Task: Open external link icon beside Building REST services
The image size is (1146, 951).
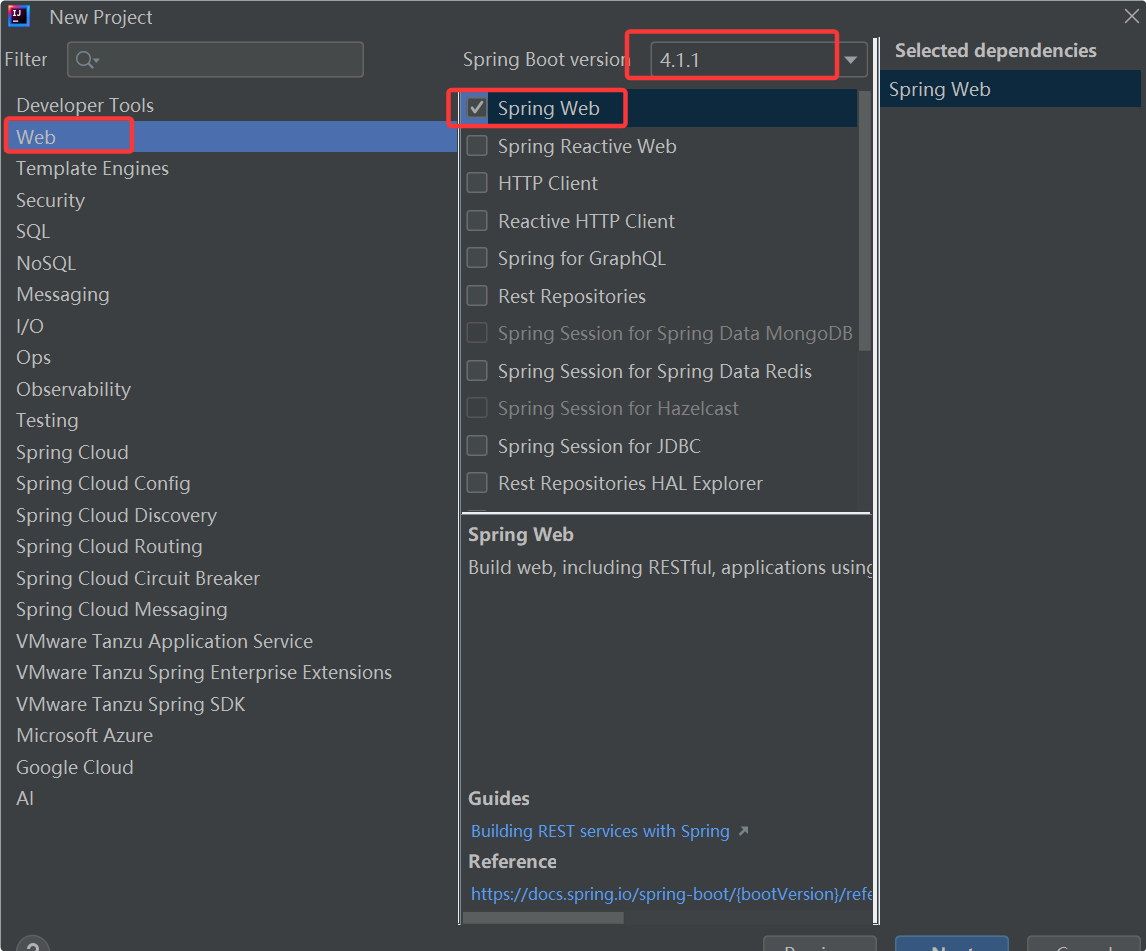Action: 743,831
